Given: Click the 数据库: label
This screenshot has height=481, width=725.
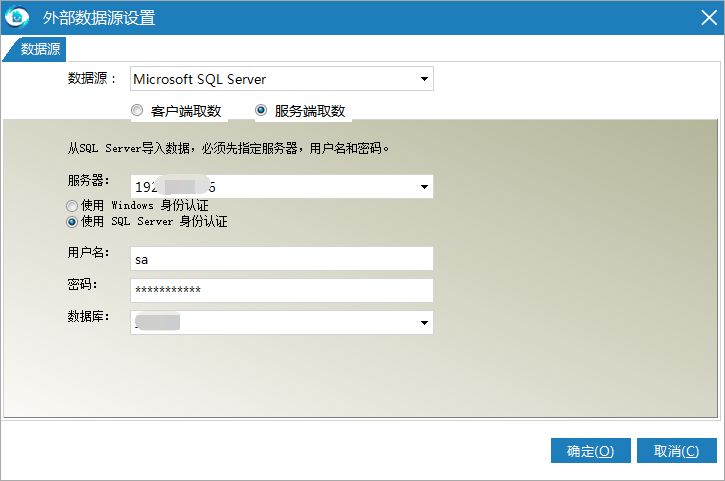Looking at the screenshot, I should point(88,316).
